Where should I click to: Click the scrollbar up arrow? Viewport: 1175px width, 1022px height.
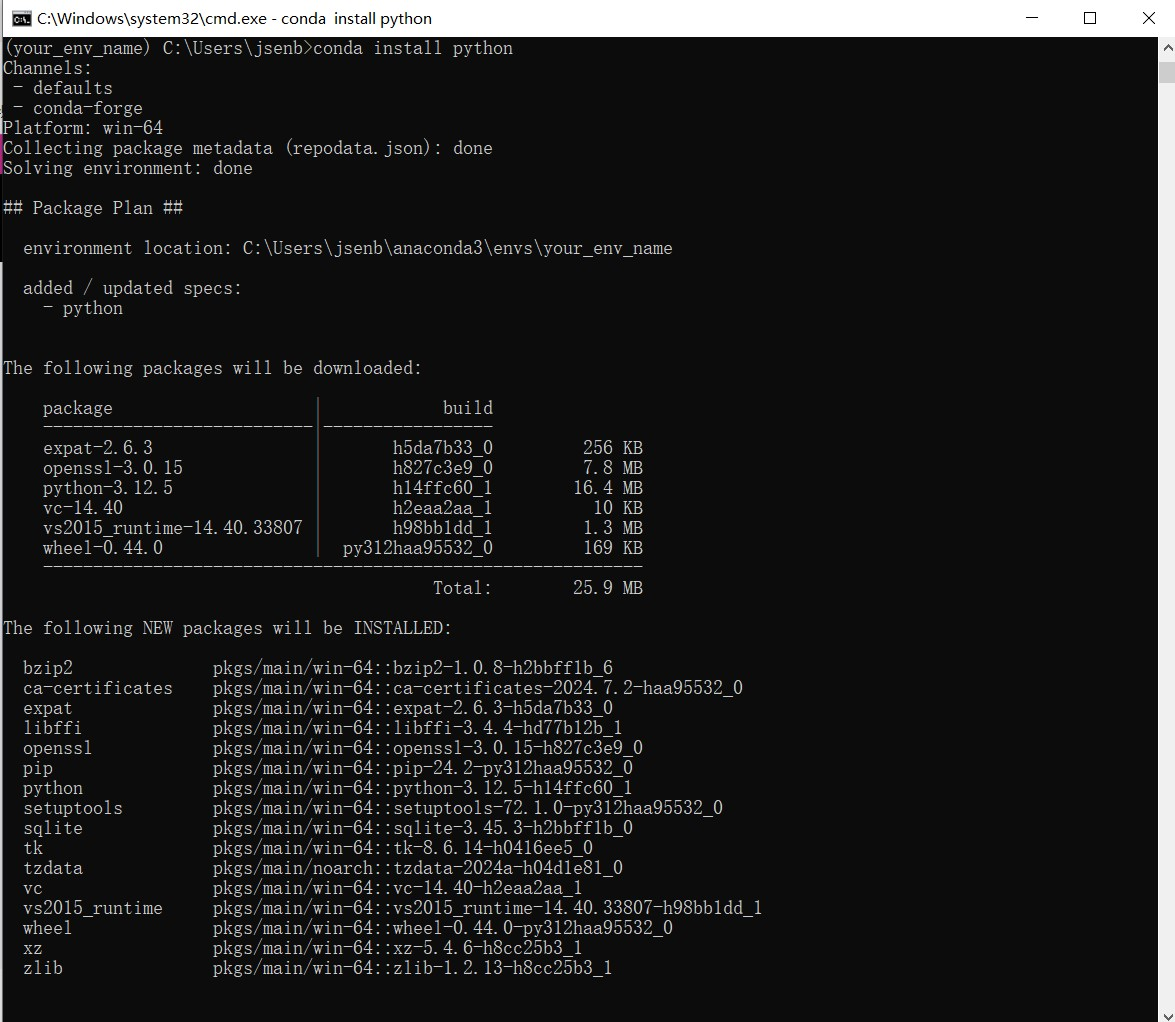1166,47
